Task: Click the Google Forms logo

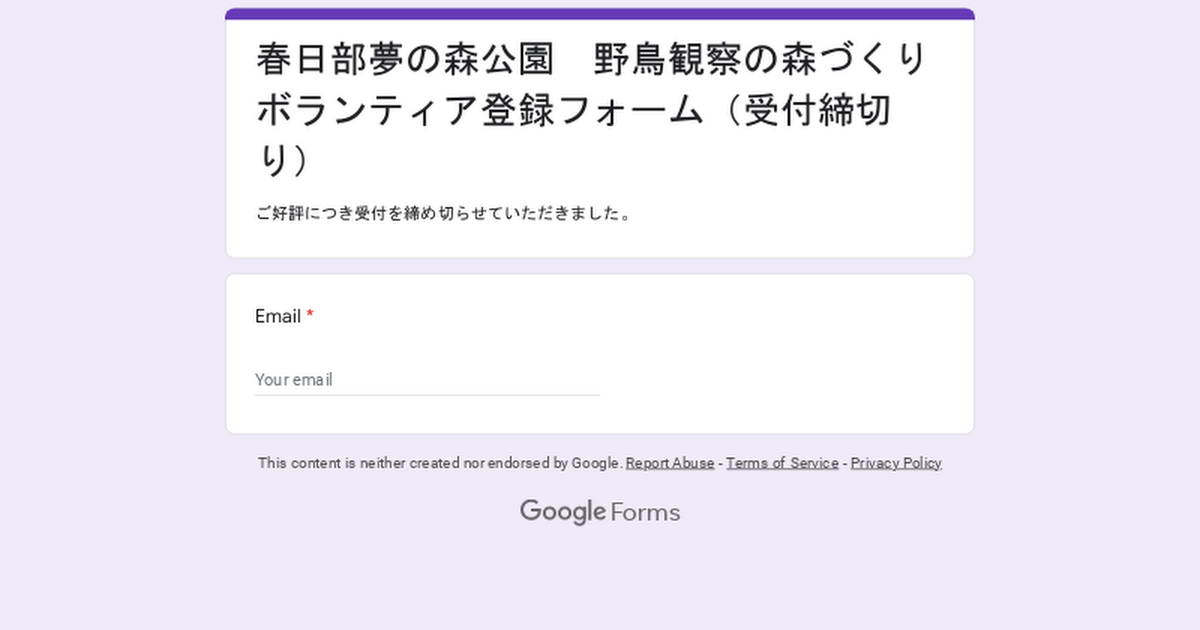Action: coord(600,512)
